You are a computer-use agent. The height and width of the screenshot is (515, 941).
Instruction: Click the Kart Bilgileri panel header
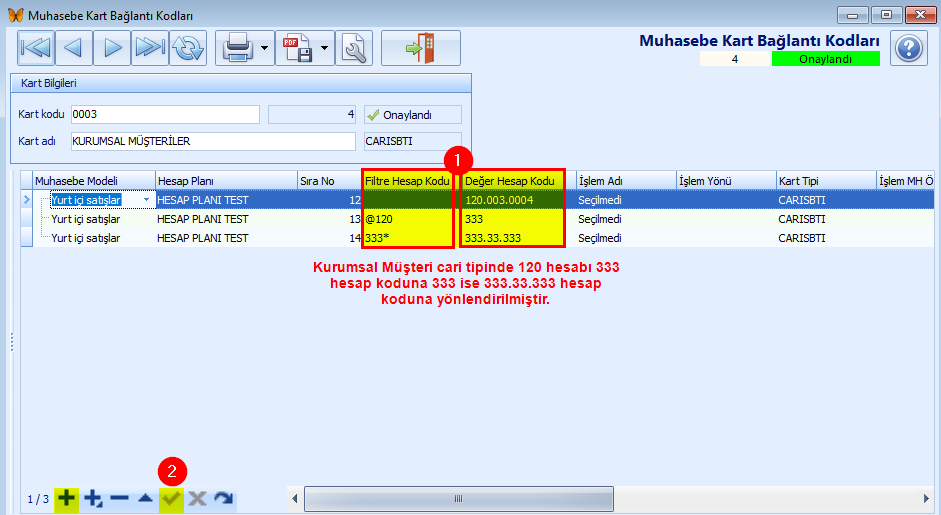click(x=241, y=83)
